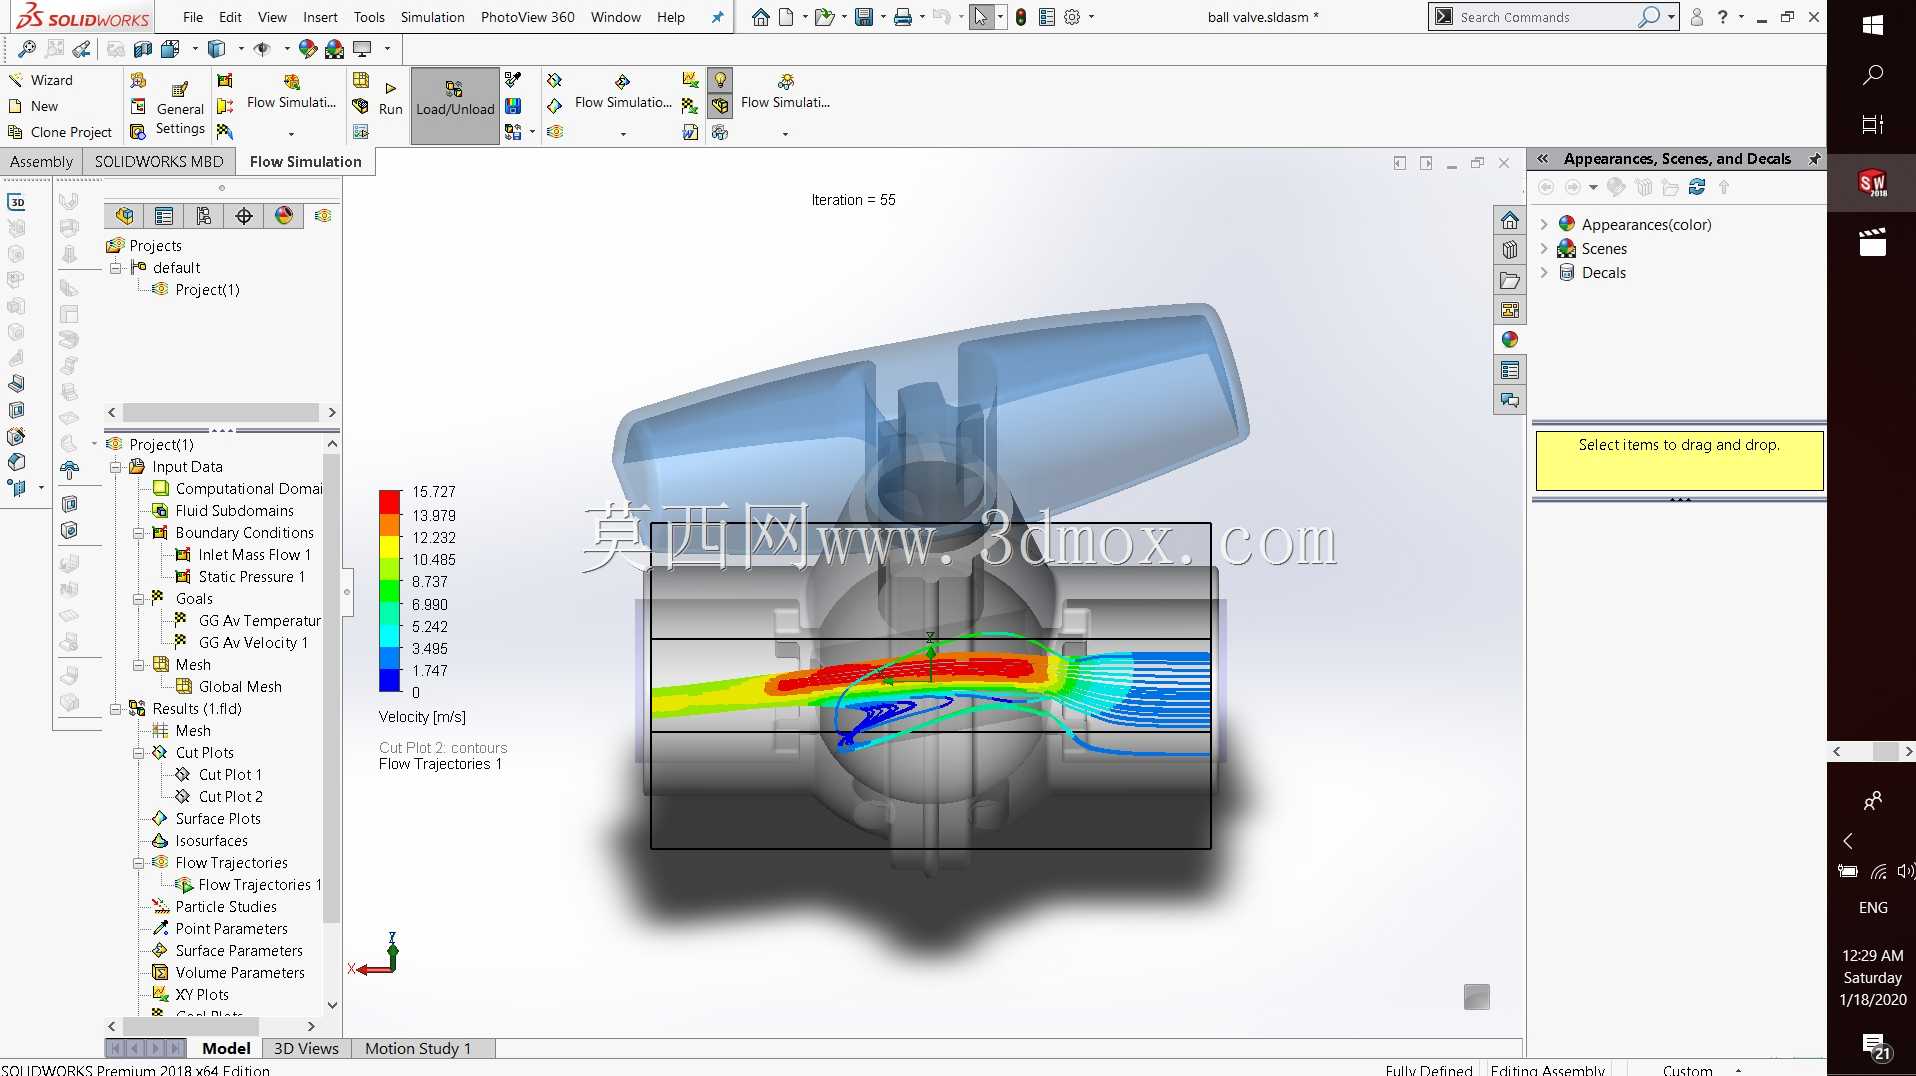
Task: Open the ConfigurationManager tab icon
Action: coord(204,216)
